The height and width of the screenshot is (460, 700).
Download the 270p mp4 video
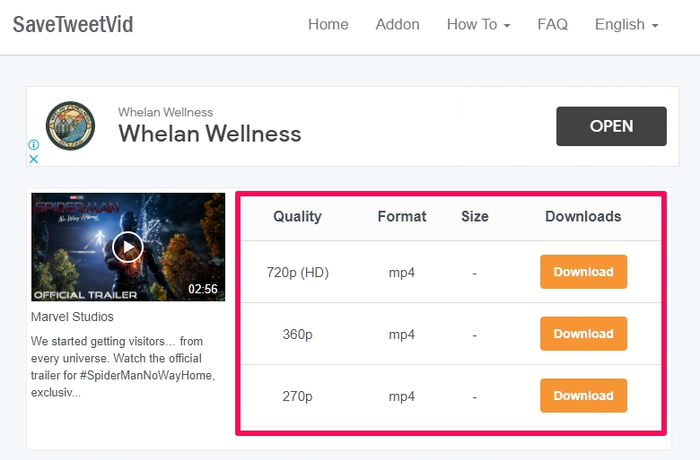click(583, 396)
